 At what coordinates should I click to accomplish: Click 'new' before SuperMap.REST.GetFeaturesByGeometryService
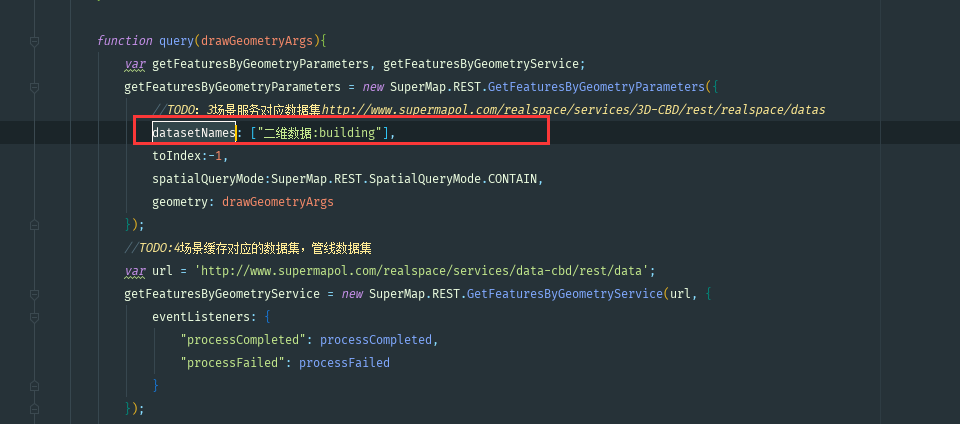[x=352, y=294]
